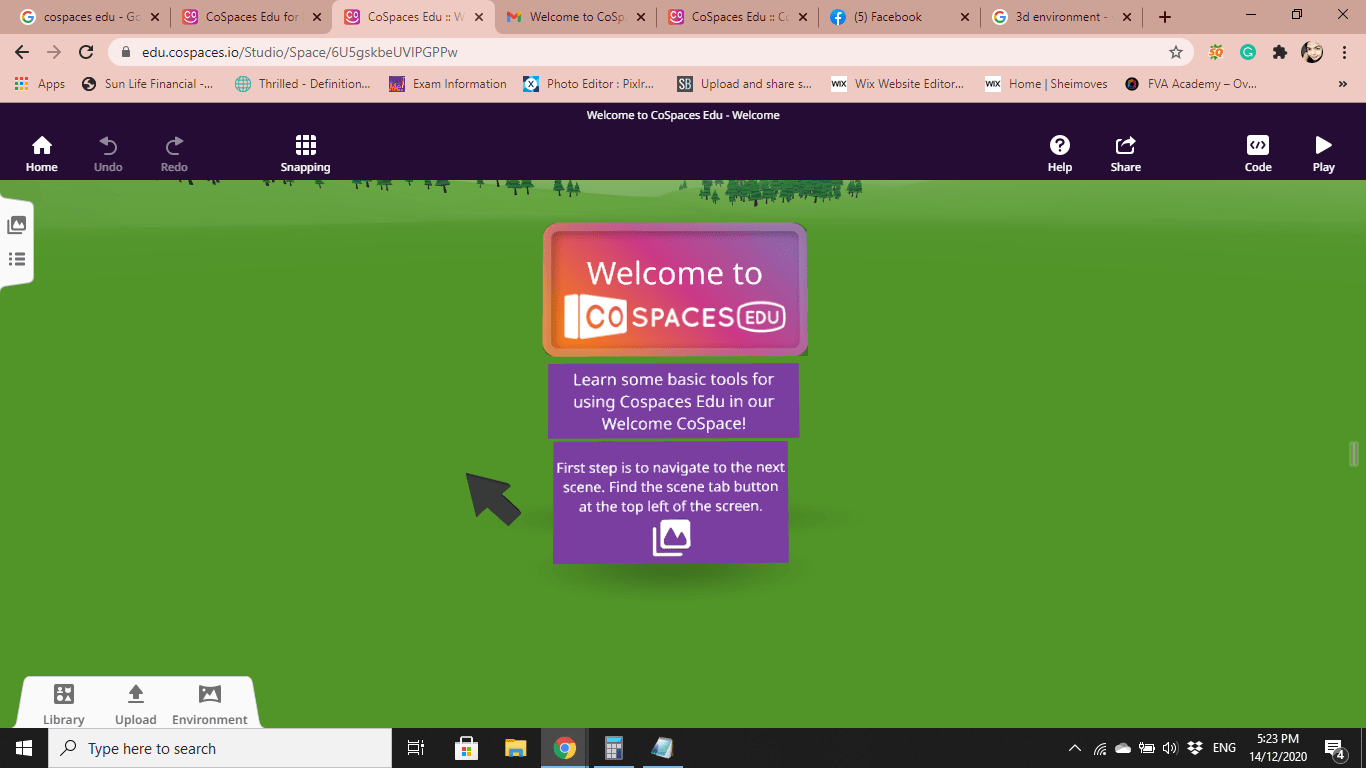Viewport: 1366px width, 768px height.
Task: Go to Home in CoSpaces toolbar
Action: tap(41, 154)
